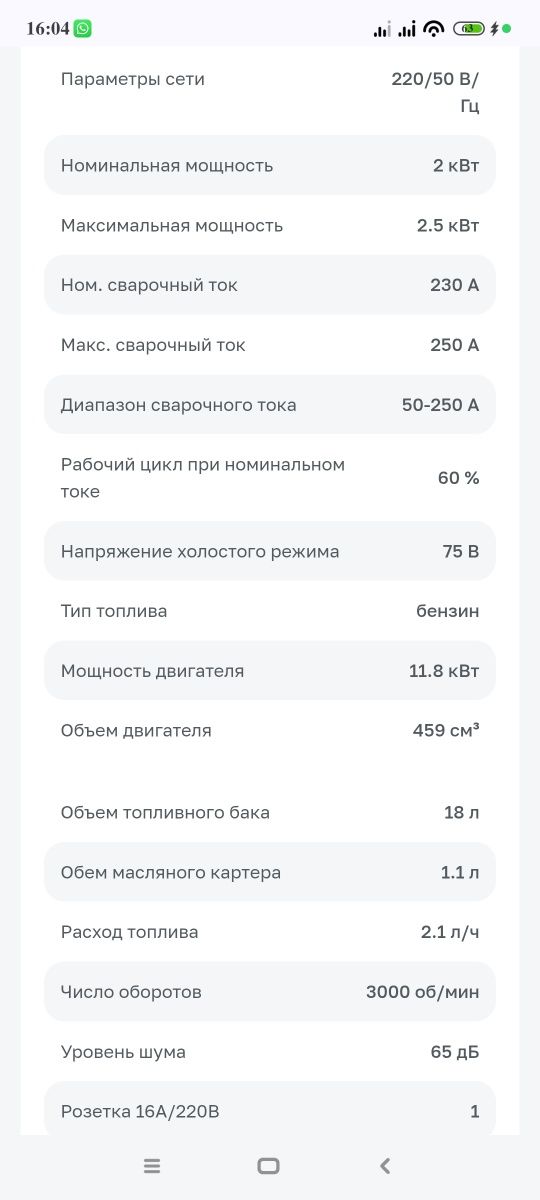Select the Мощность двигателя 11.8 кВт row

(270, 671)
